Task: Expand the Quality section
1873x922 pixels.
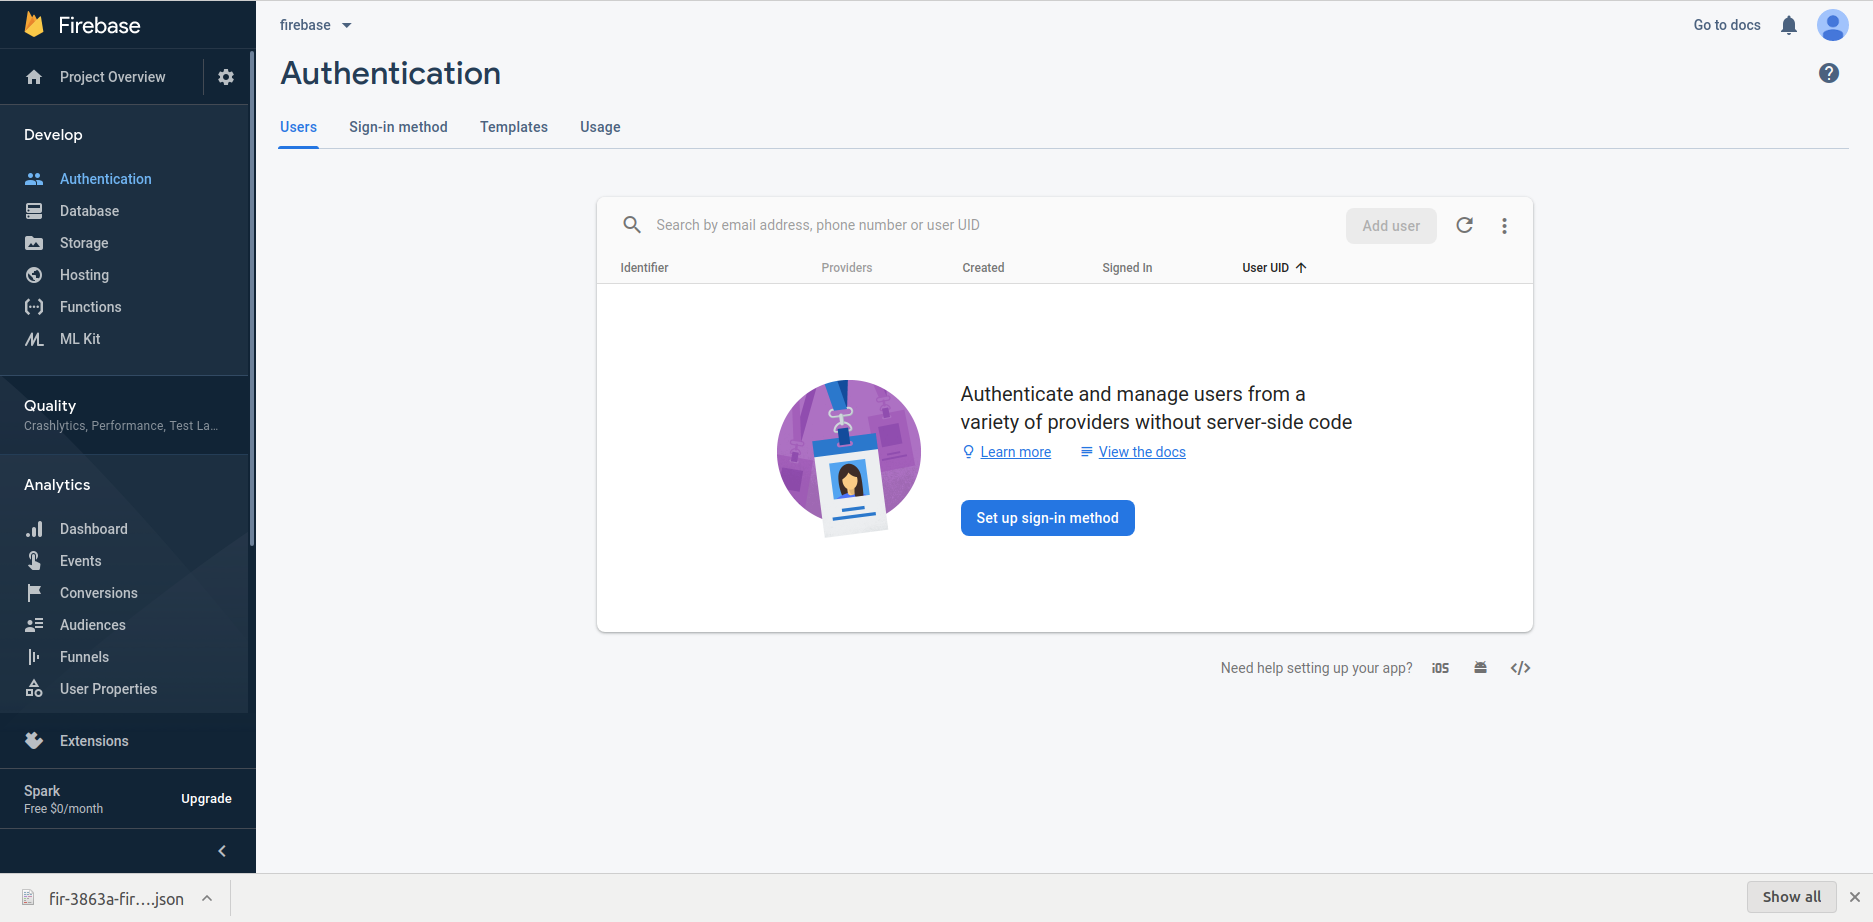Action: pos(124,415)
